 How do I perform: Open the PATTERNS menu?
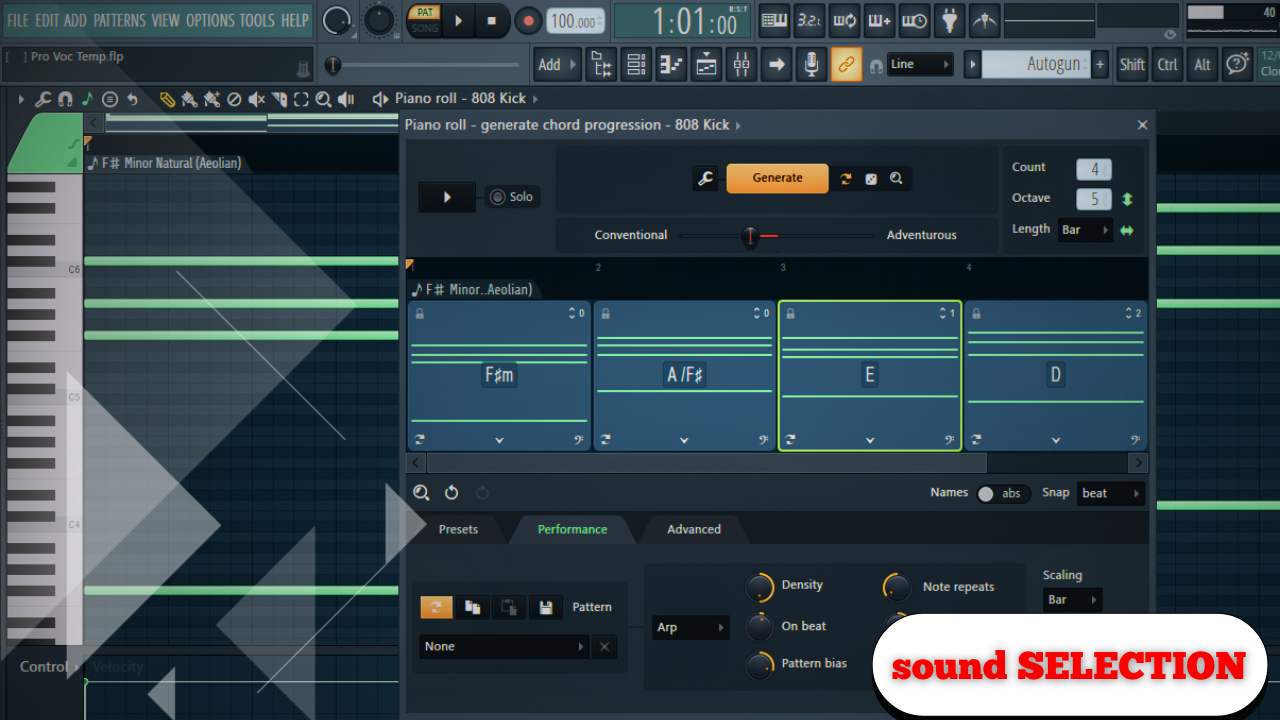[x=119, y=20]
